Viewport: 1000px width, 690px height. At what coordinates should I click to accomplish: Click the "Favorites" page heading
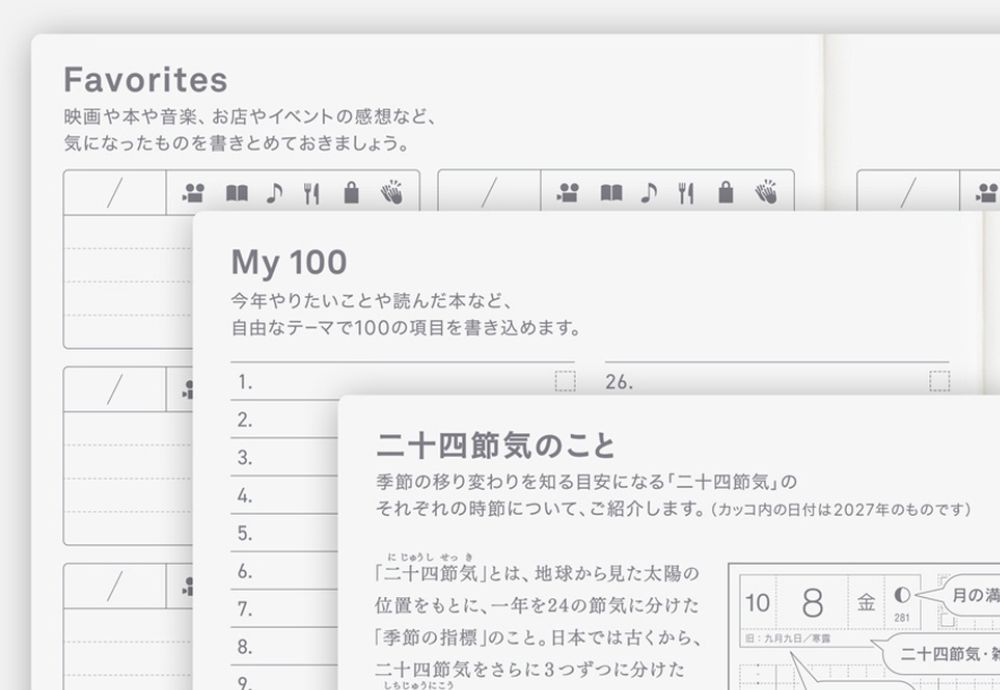[145, 80]
